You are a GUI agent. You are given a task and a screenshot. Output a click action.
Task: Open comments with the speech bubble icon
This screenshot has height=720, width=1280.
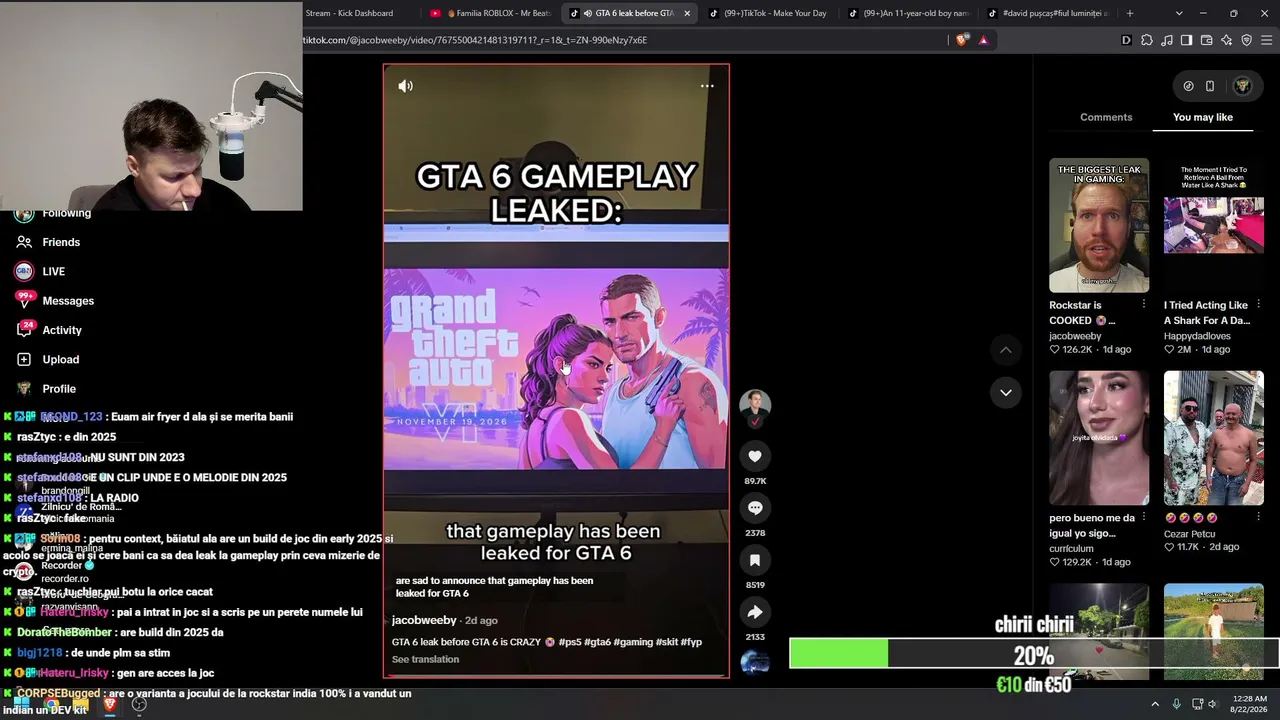pos(755,508)
